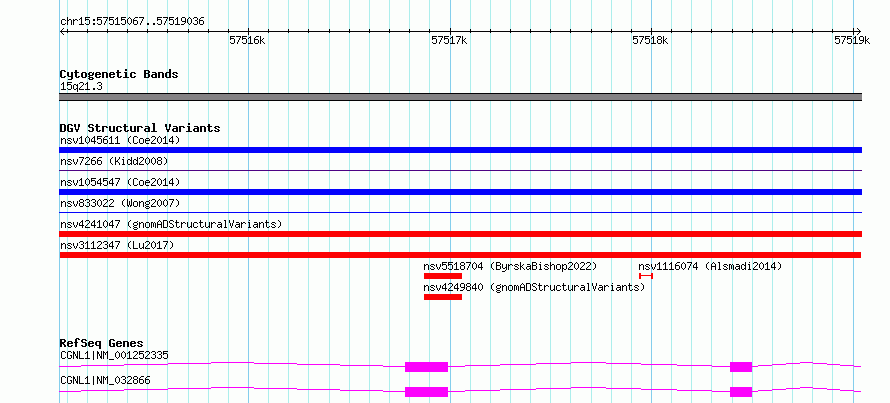Click the blue bar under nsv1045611

(460, 150)
